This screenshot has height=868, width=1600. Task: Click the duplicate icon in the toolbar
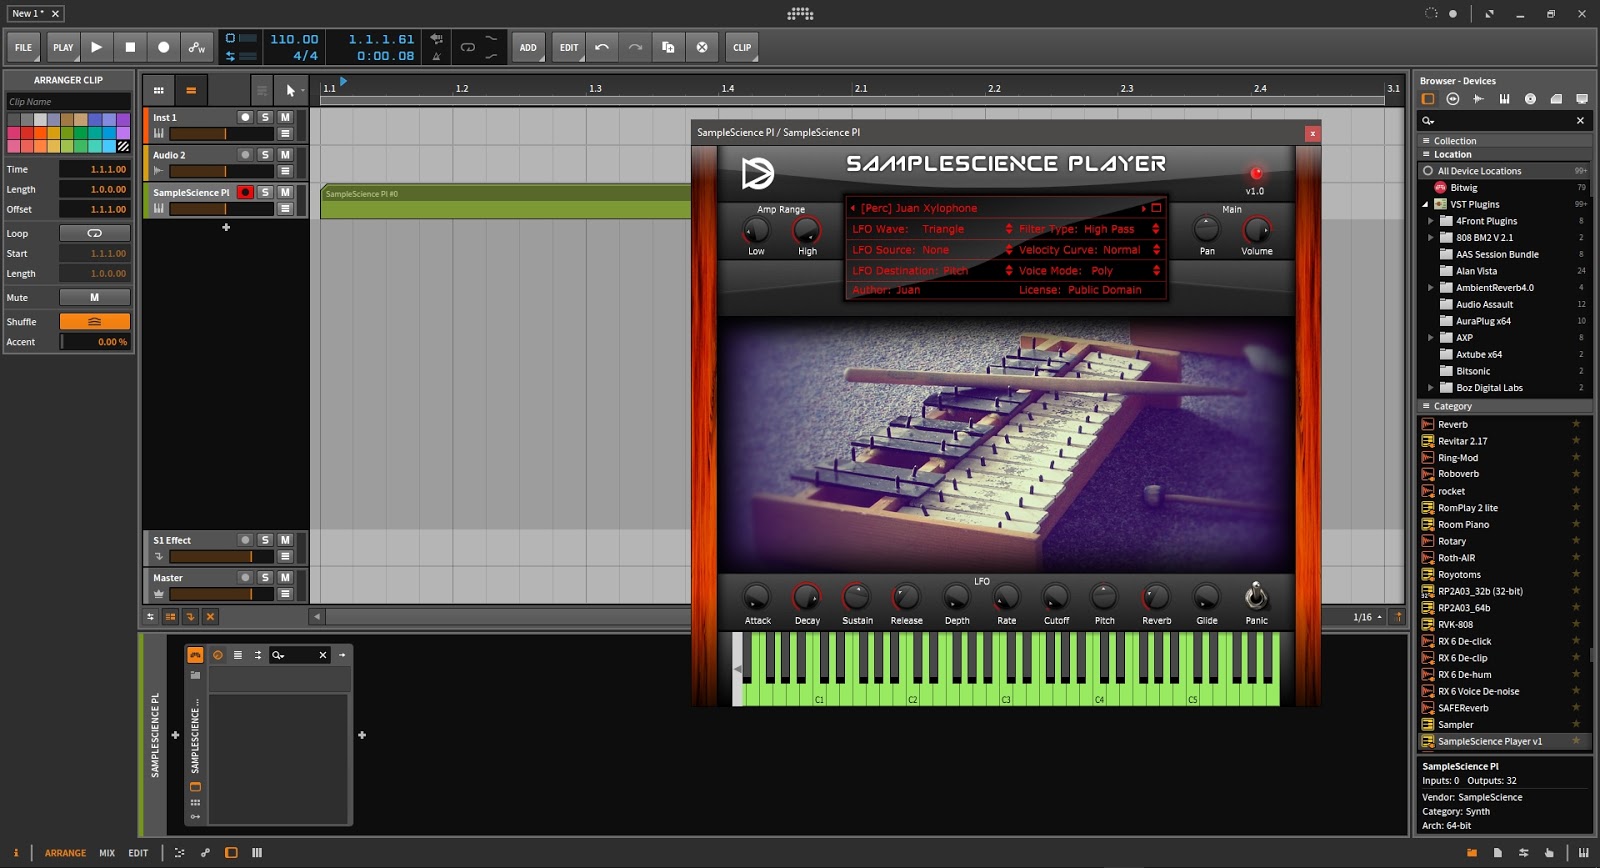[x=668, y=47]
